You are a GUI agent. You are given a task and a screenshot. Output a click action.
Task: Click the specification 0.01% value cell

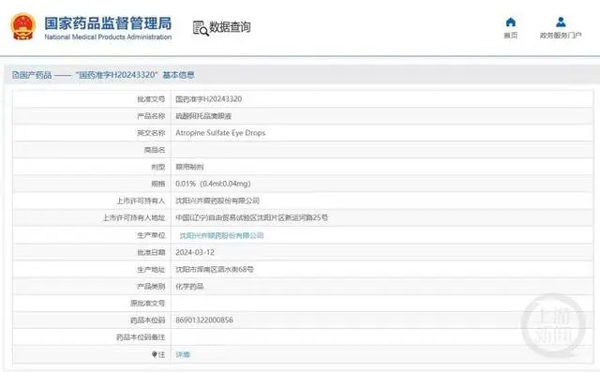point(382,184)
